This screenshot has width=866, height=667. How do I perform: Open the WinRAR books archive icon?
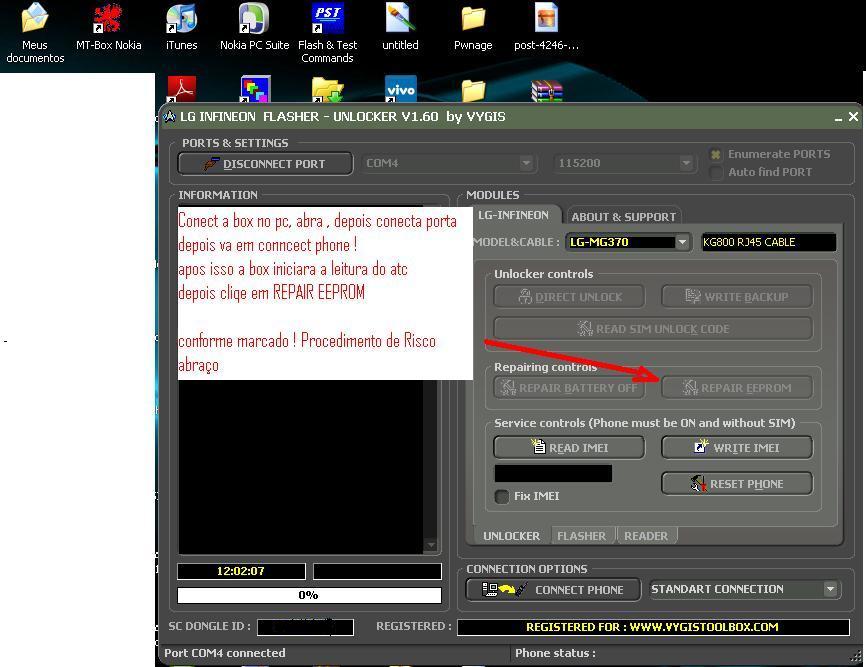(547, 91)
